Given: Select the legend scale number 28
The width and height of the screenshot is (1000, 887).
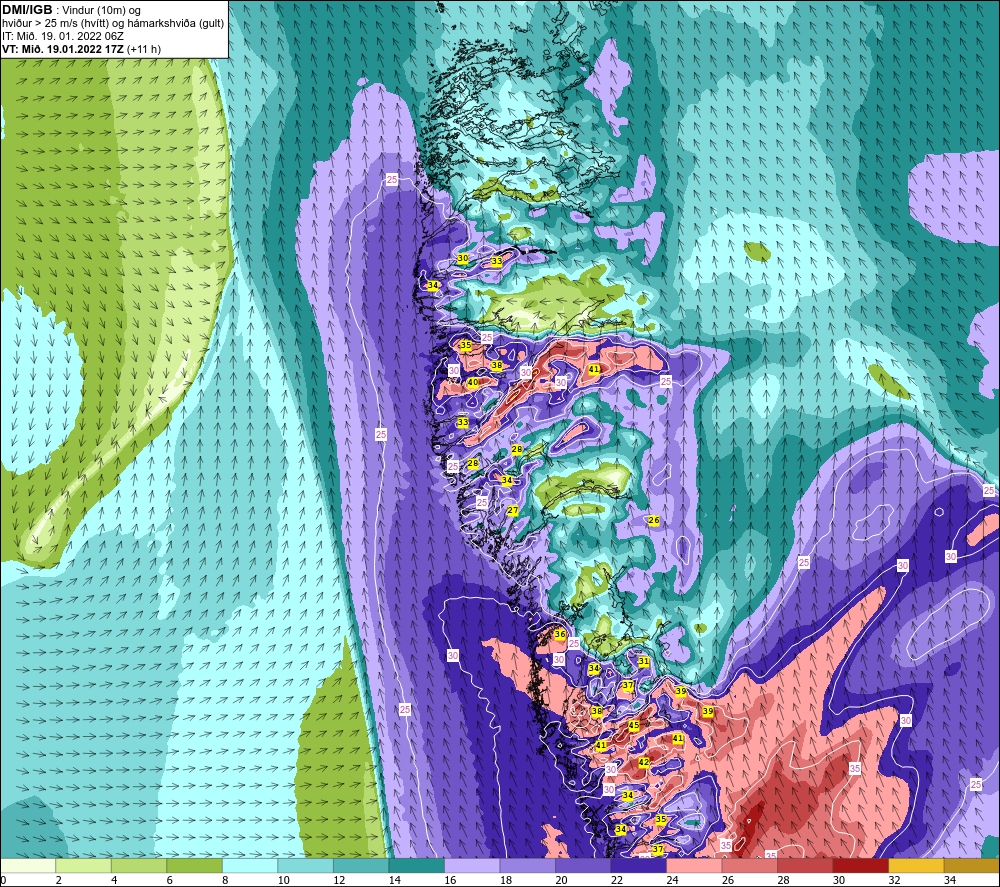Looking at the screenshot, I should [x=783, y=881].
